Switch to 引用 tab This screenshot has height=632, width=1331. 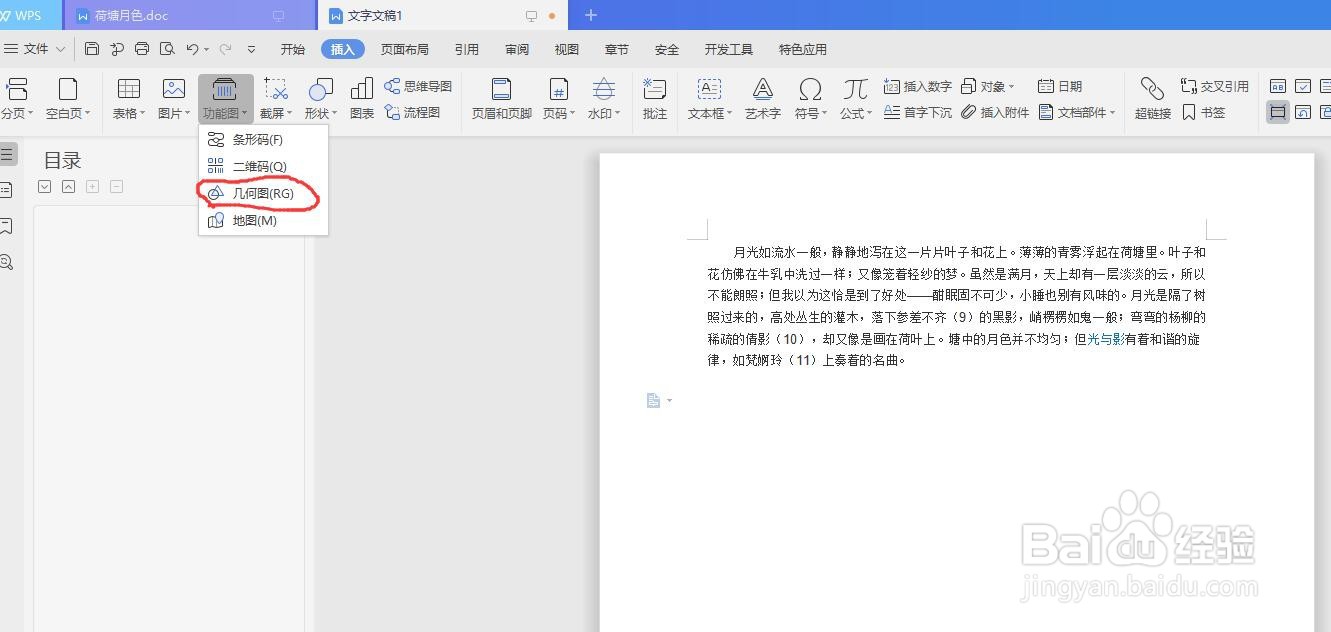click(x=467, y=49)
